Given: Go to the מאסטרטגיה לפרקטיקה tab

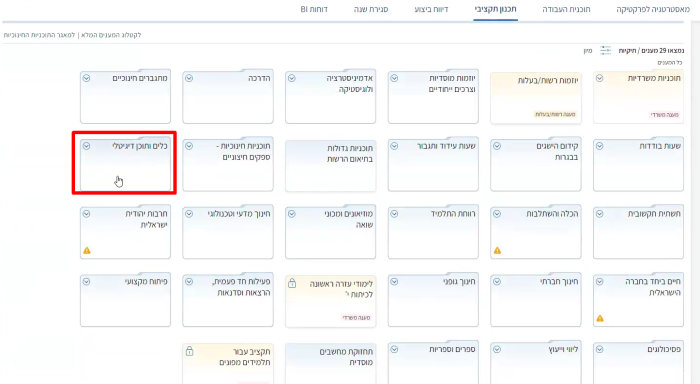Looking at the screenshot, I should tap(653, 9).
